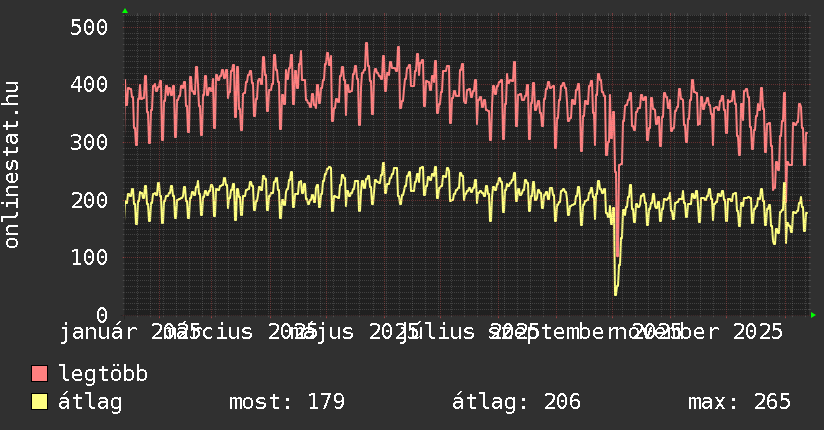Open the onlinestat.hu vertical watermark link
This screenshot has width=824, height=430.
[x=12, y=165]
